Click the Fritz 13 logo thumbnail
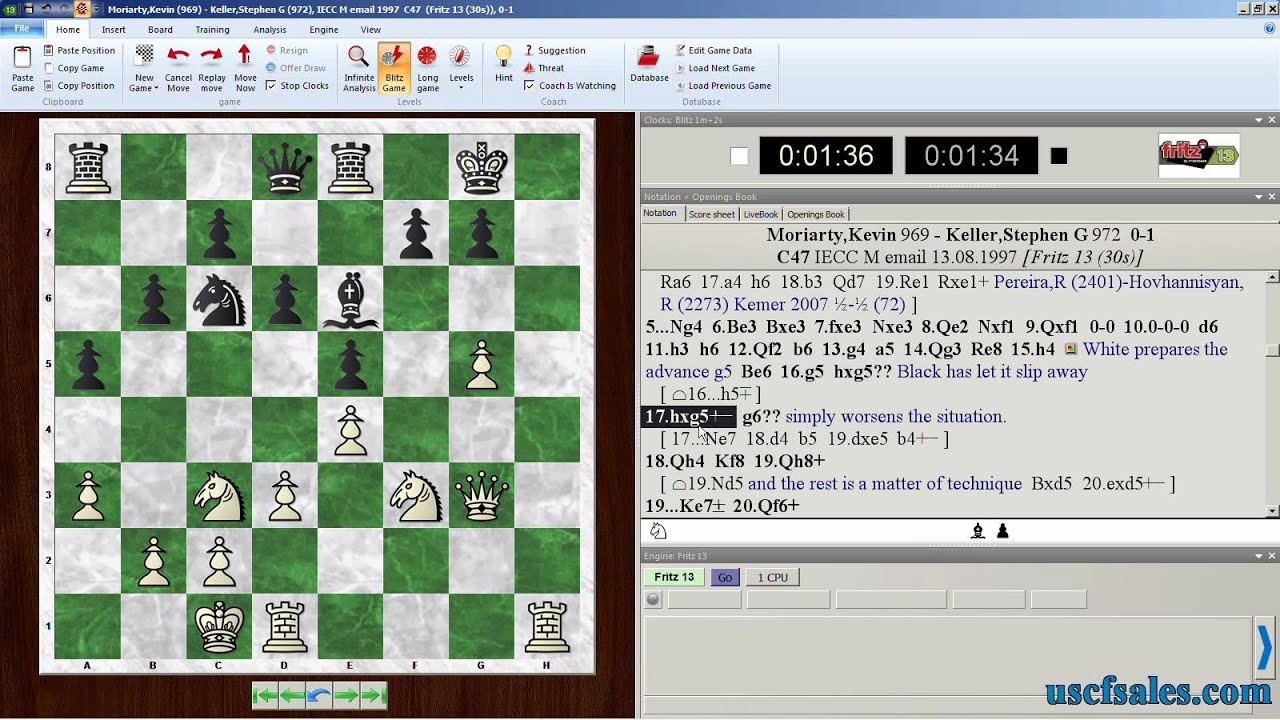Image resolution: width=1280 pixels, height=720 pixels. point(1199,155)
